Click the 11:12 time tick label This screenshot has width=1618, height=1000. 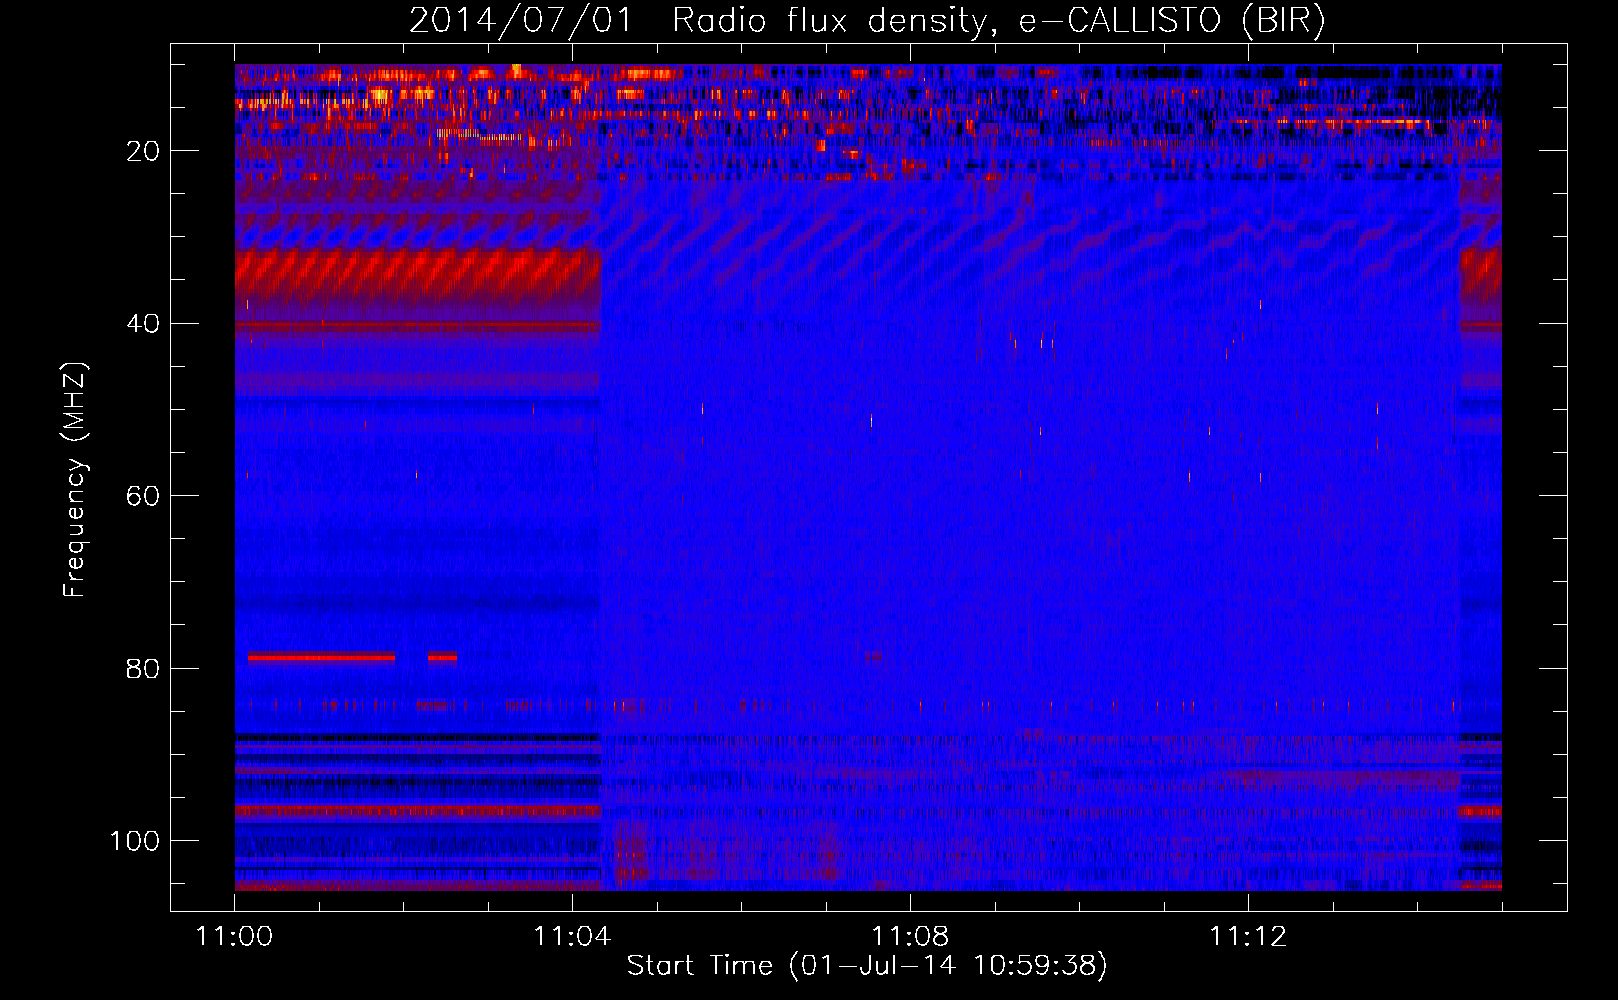1247,937
